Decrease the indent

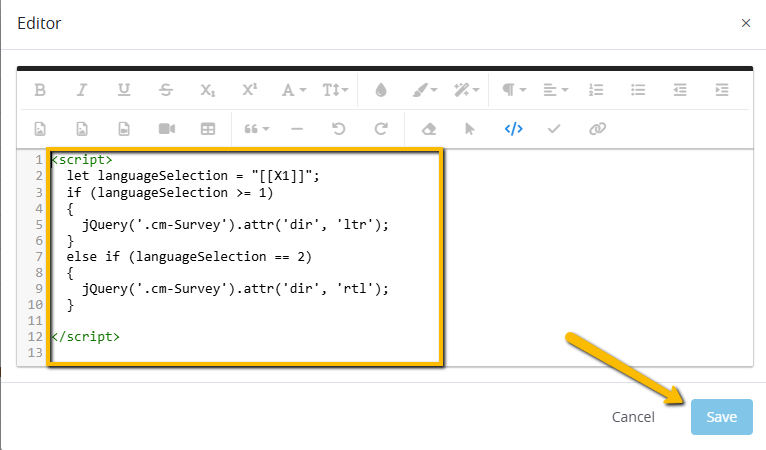680,90
